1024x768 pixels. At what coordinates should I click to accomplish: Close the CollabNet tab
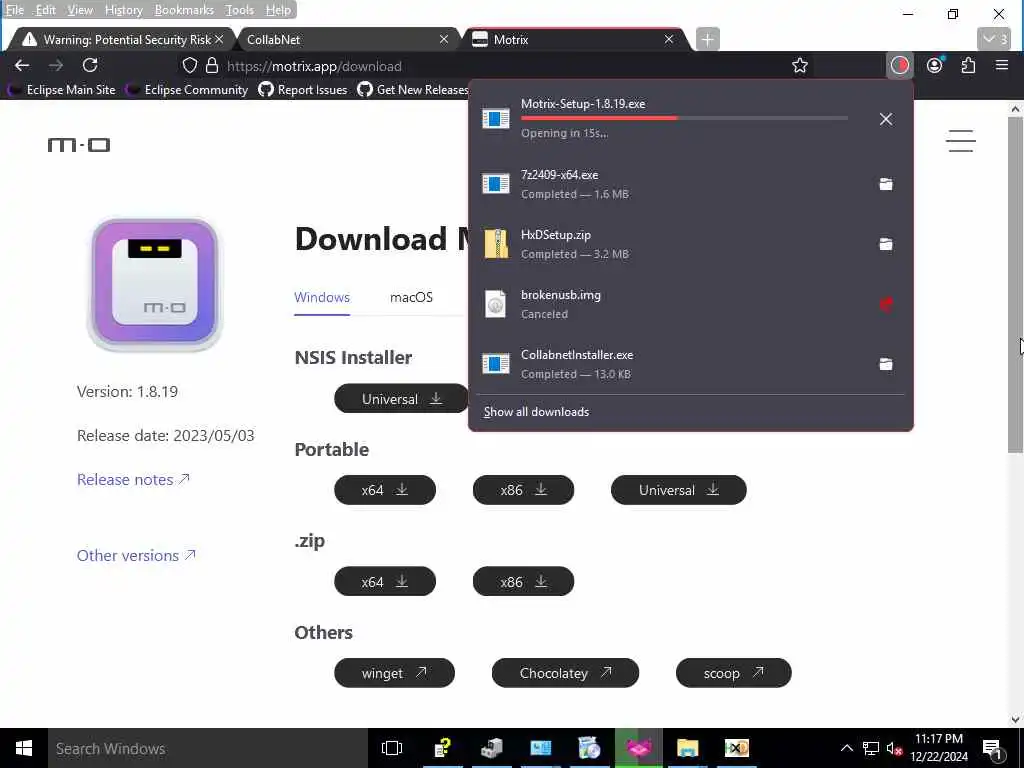(x=443, y=39)
